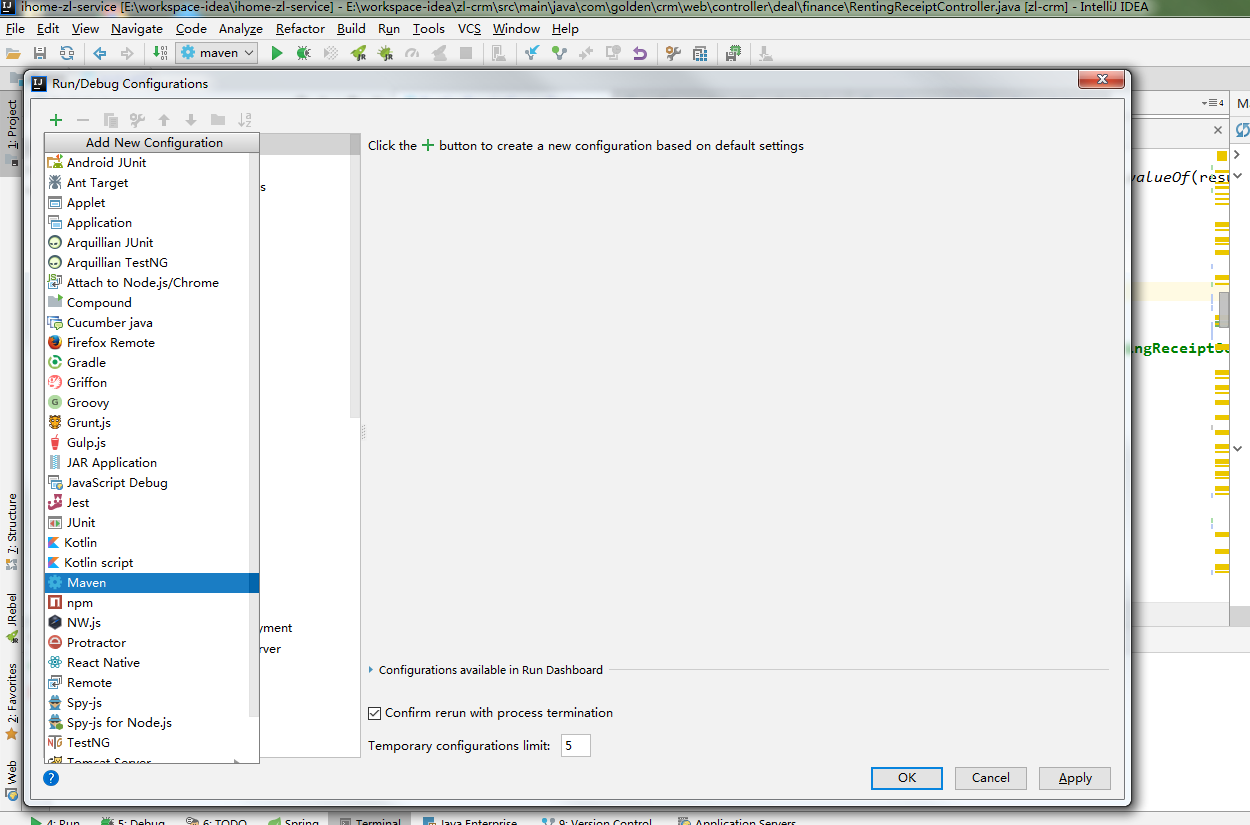Click the Open folder icon in main toolbar
This screenshot has height=825, width=1250.
pyautogui.click(x=14, y=53)
